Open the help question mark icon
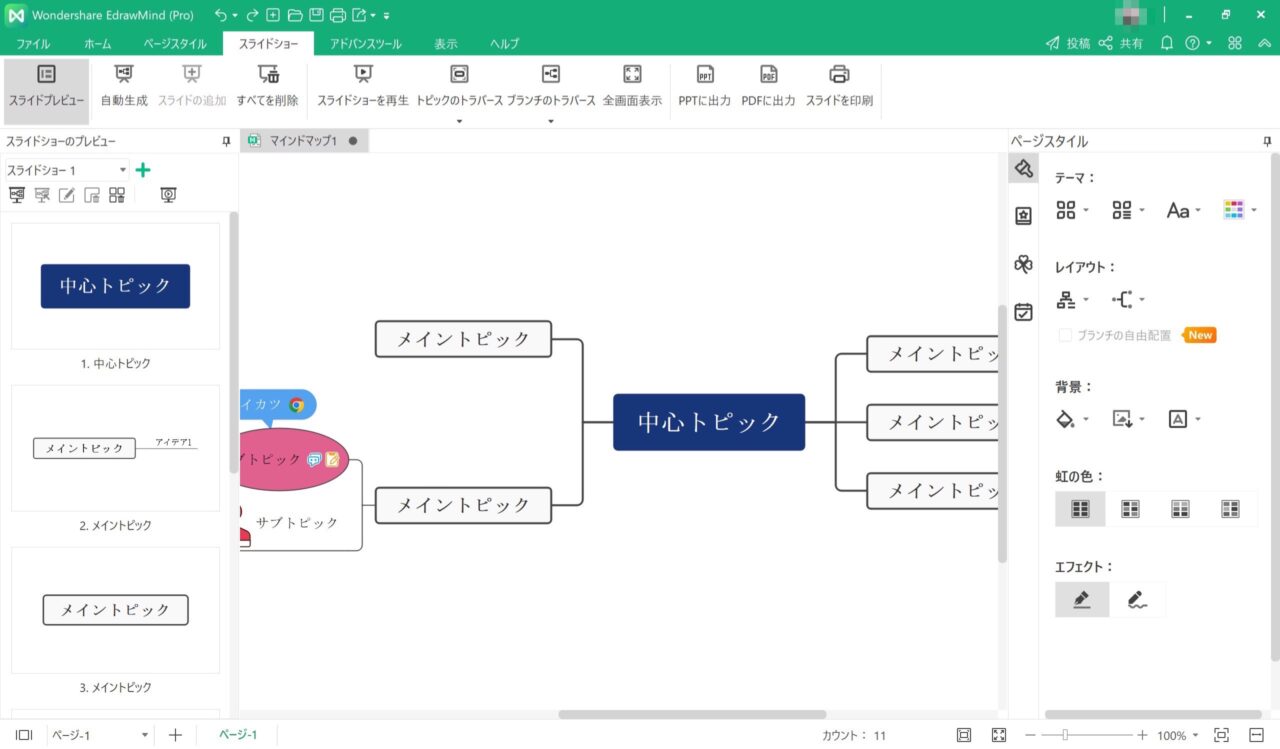The height and width of the screenshot is (749, 1280). point(1192,43)
